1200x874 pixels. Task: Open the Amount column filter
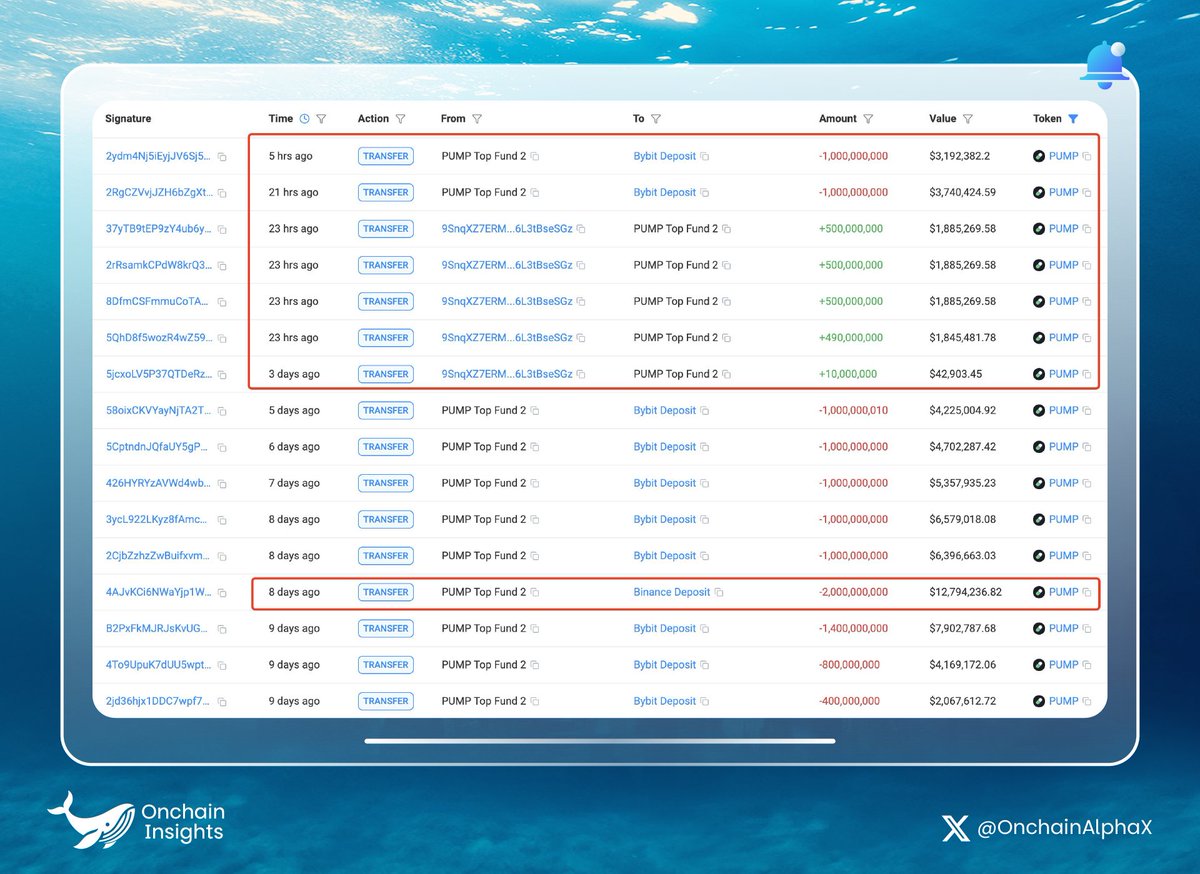(868, 118)
